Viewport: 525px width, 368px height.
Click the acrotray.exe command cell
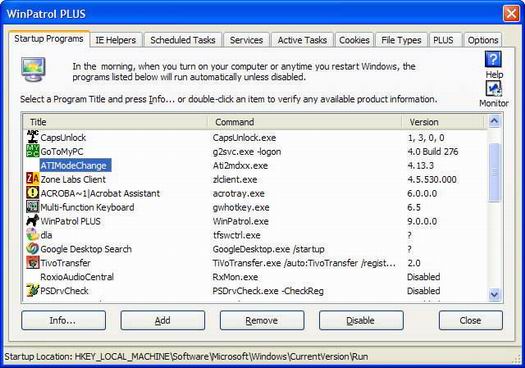coord(238,193)
